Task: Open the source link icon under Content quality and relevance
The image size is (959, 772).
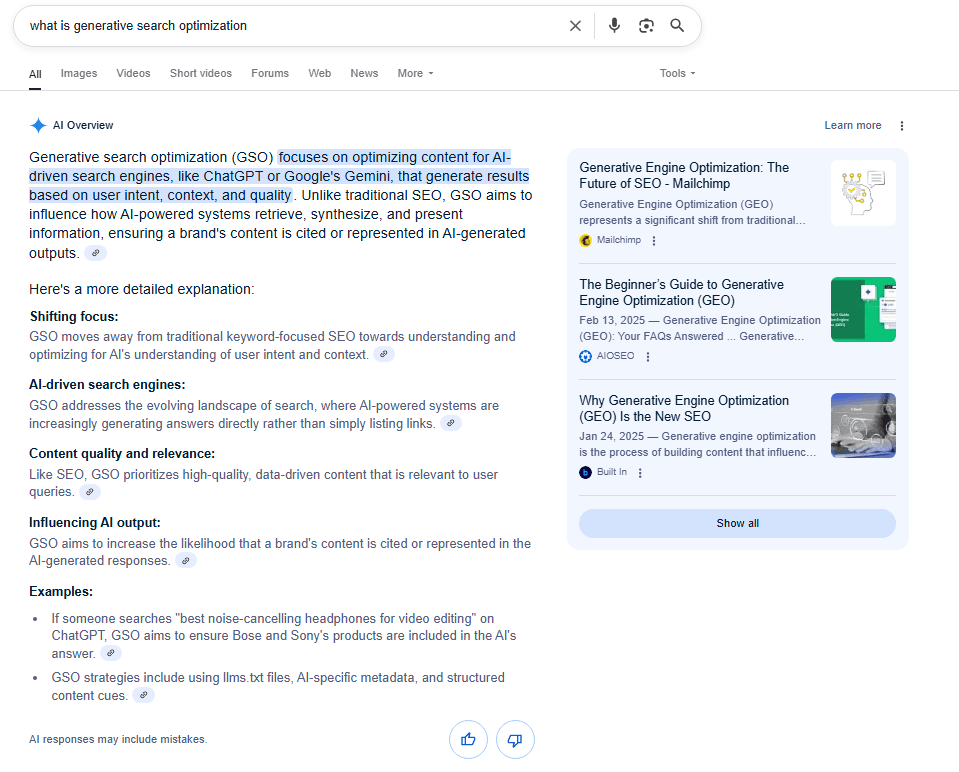Action: coord(90,491)
